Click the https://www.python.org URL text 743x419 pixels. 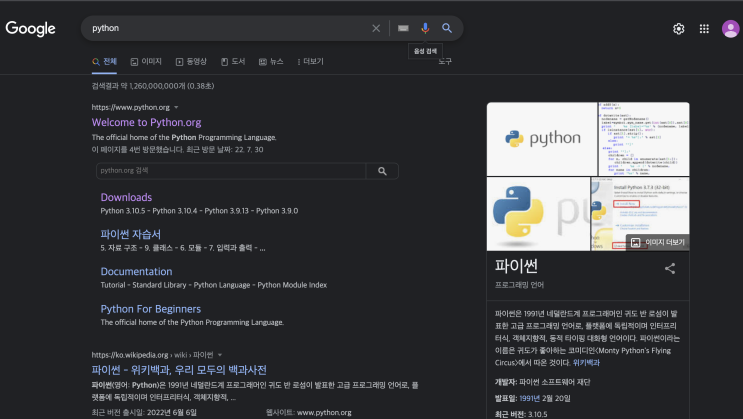pyautogui.click(x=131, y=108)
